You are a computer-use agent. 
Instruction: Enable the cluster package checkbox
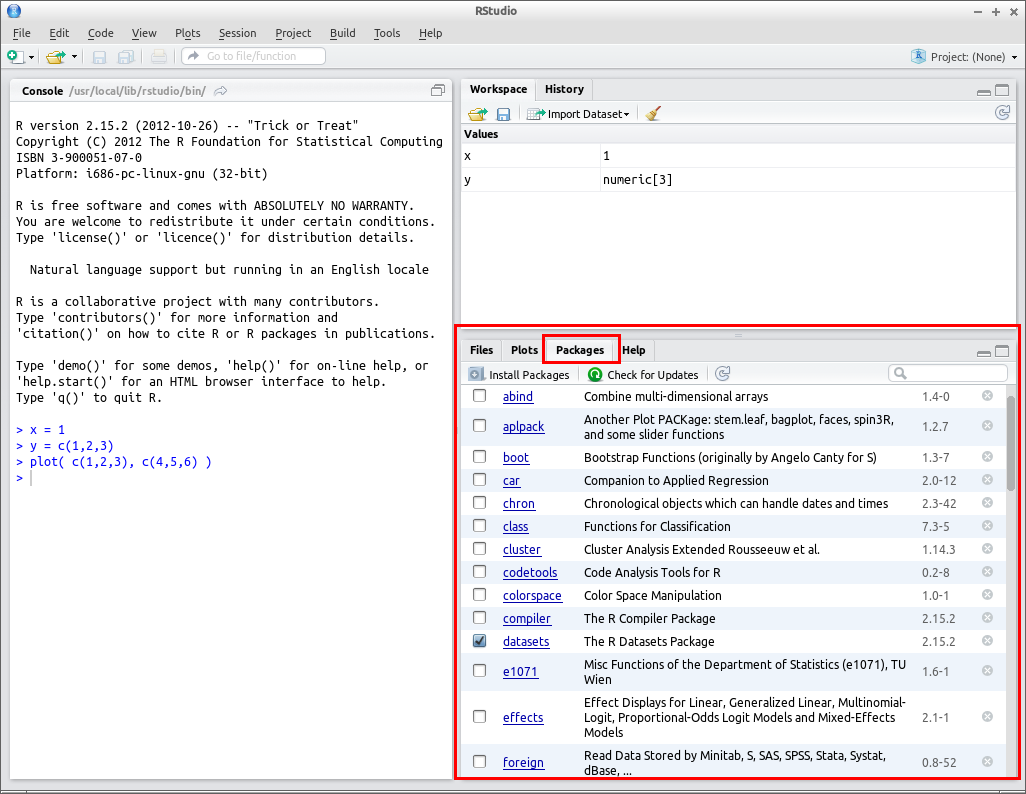click(x=480, y=548)
